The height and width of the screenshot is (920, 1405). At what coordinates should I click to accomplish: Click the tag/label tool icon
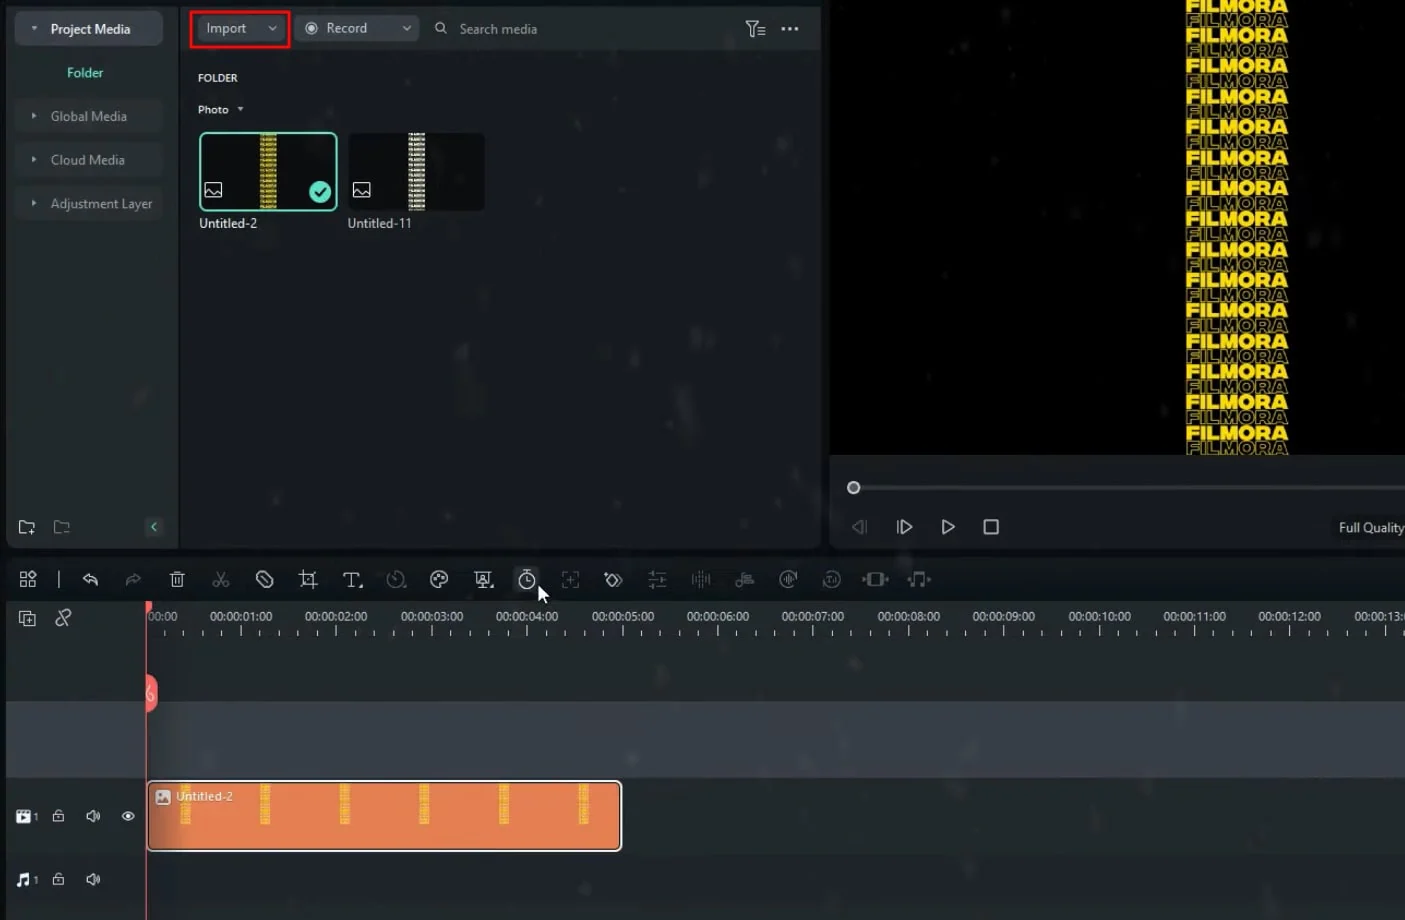(x=264, y=579)
